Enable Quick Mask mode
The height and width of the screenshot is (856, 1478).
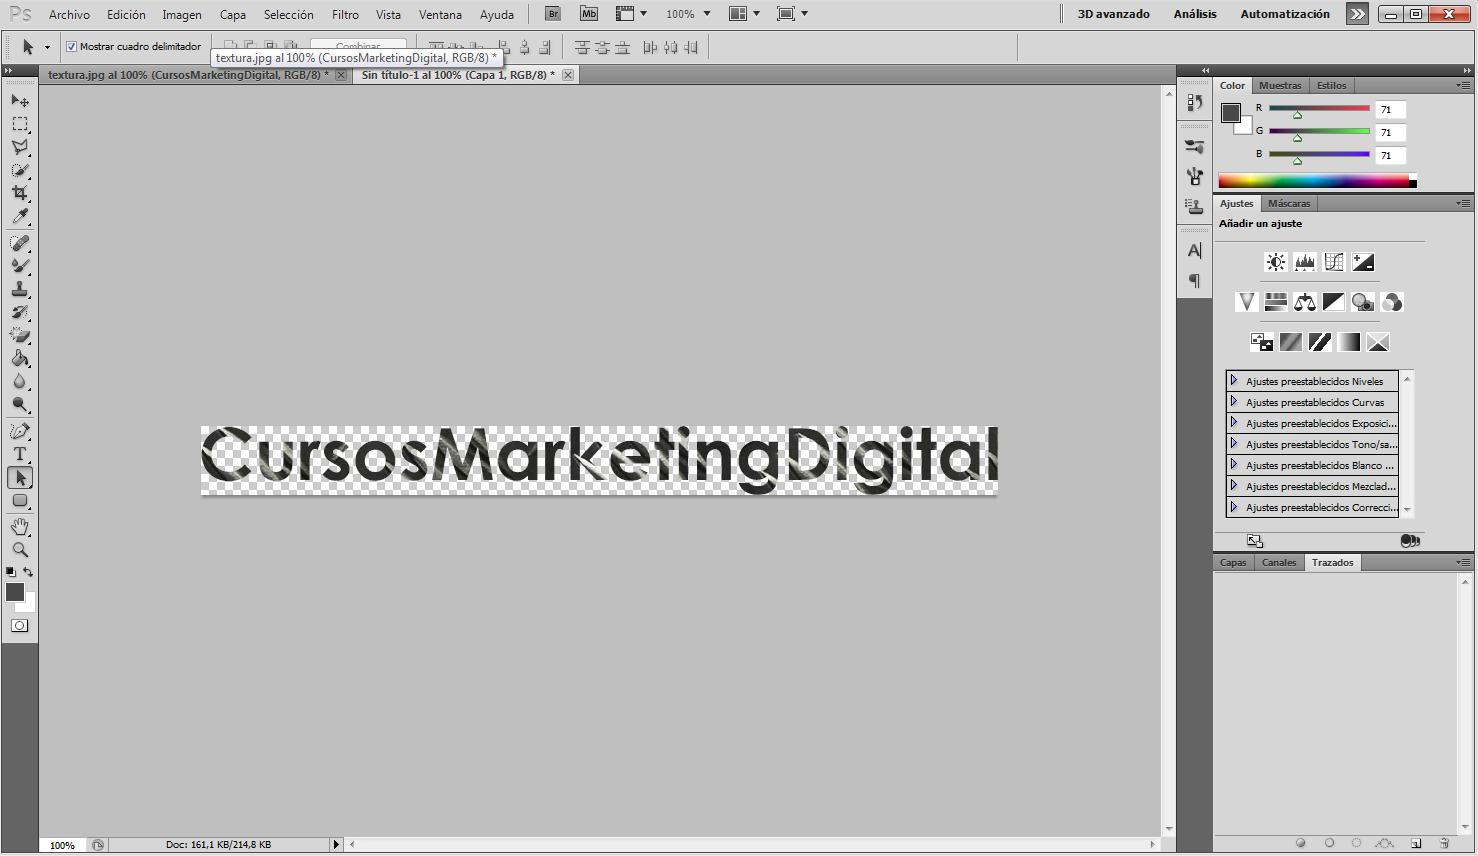[20, 625]
